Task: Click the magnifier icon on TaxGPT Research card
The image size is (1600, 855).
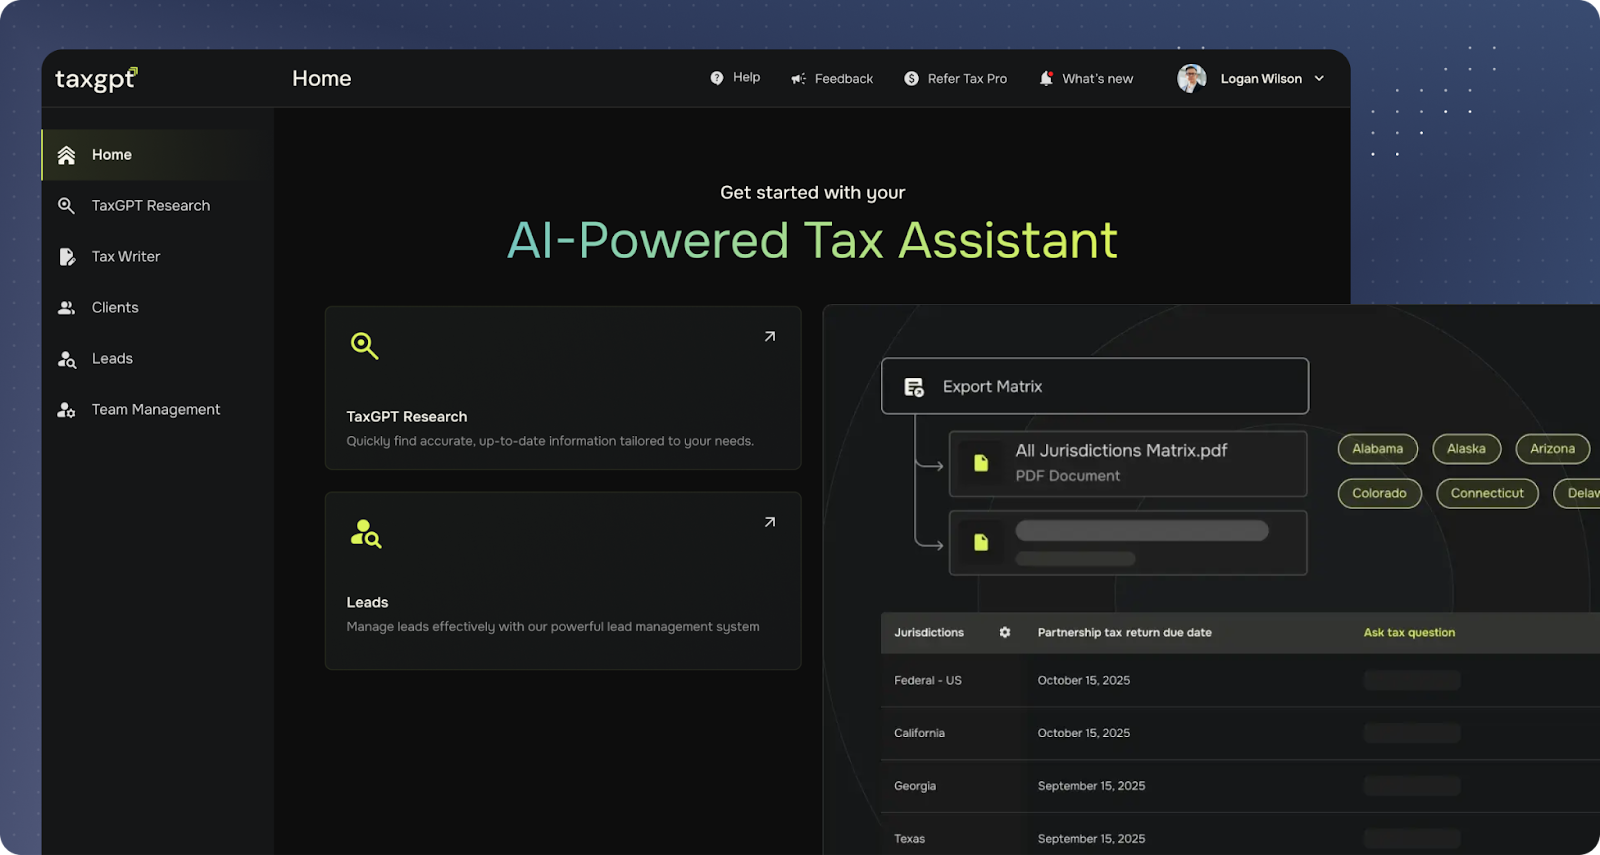Action: (x=364, y=346)
